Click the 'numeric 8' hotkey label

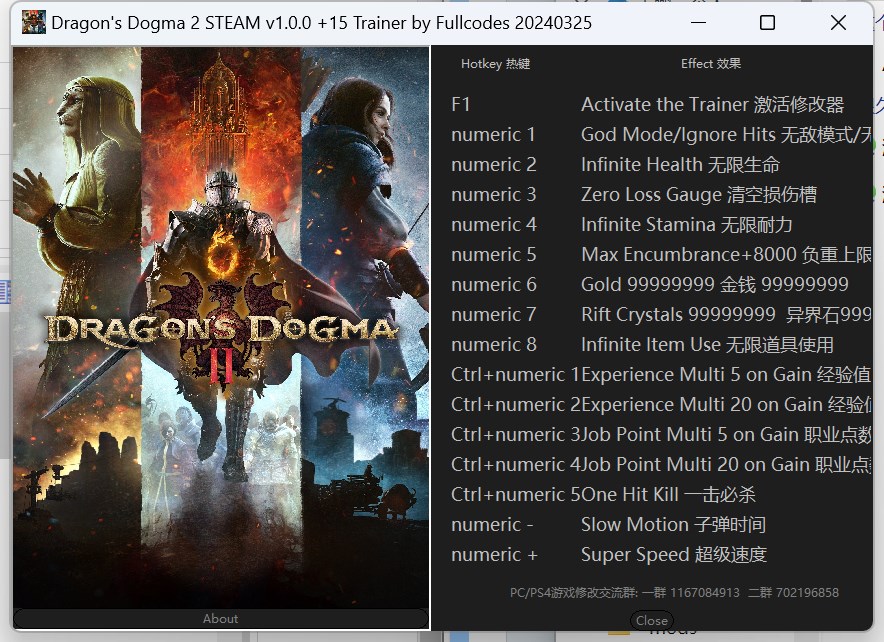pyautogui.click(x=494, y=344)
